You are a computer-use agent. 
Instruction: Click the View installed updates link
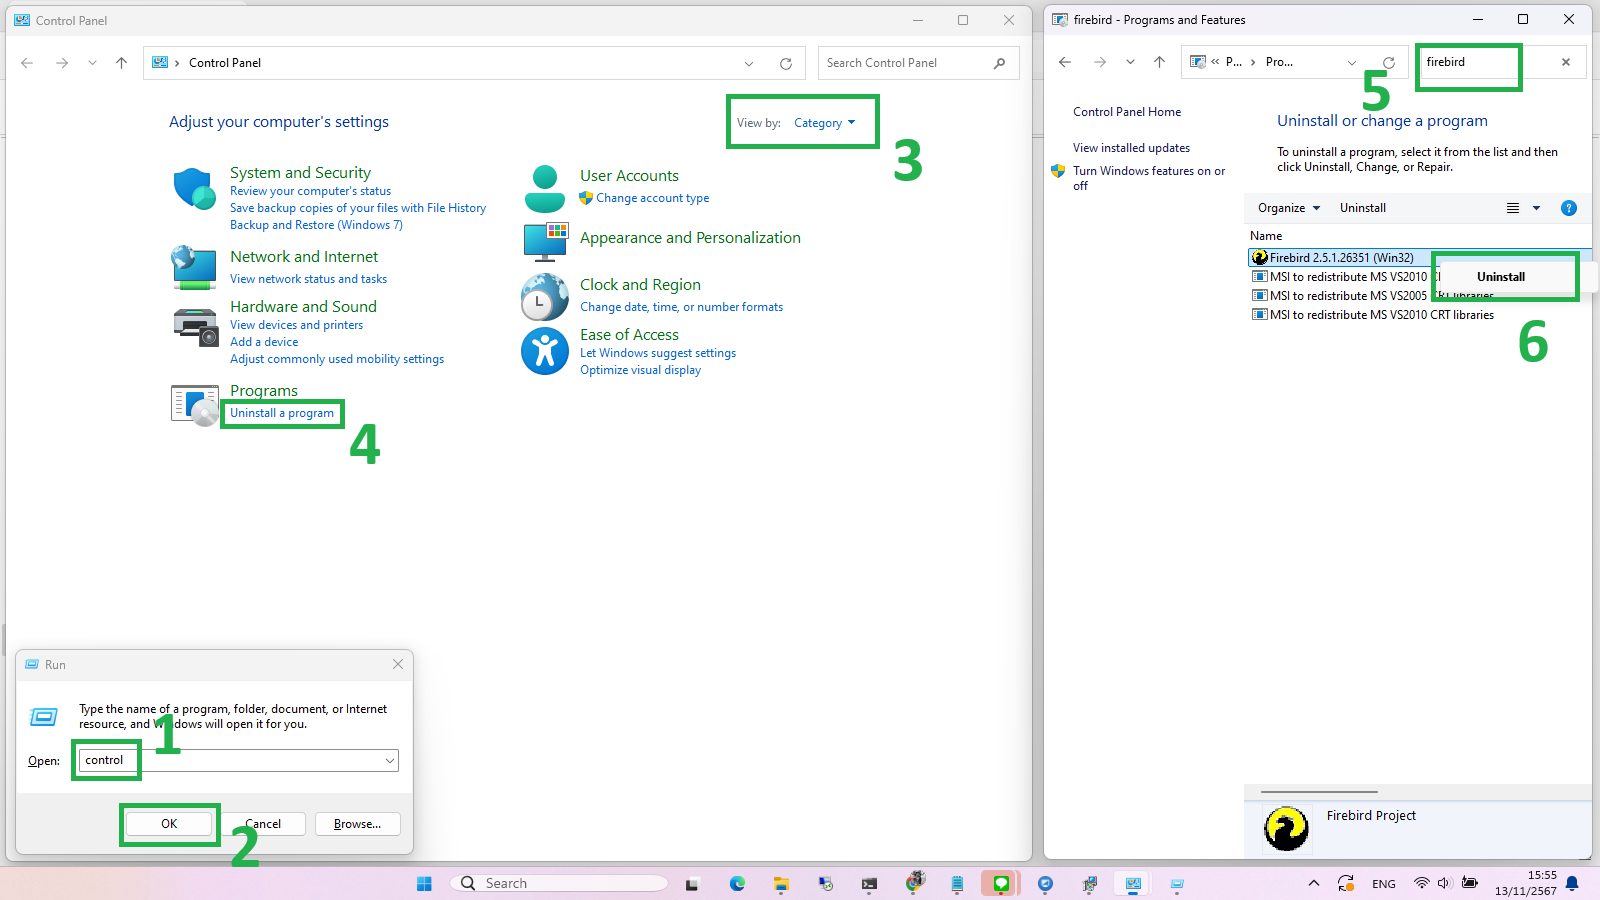tap(1131, 148)
